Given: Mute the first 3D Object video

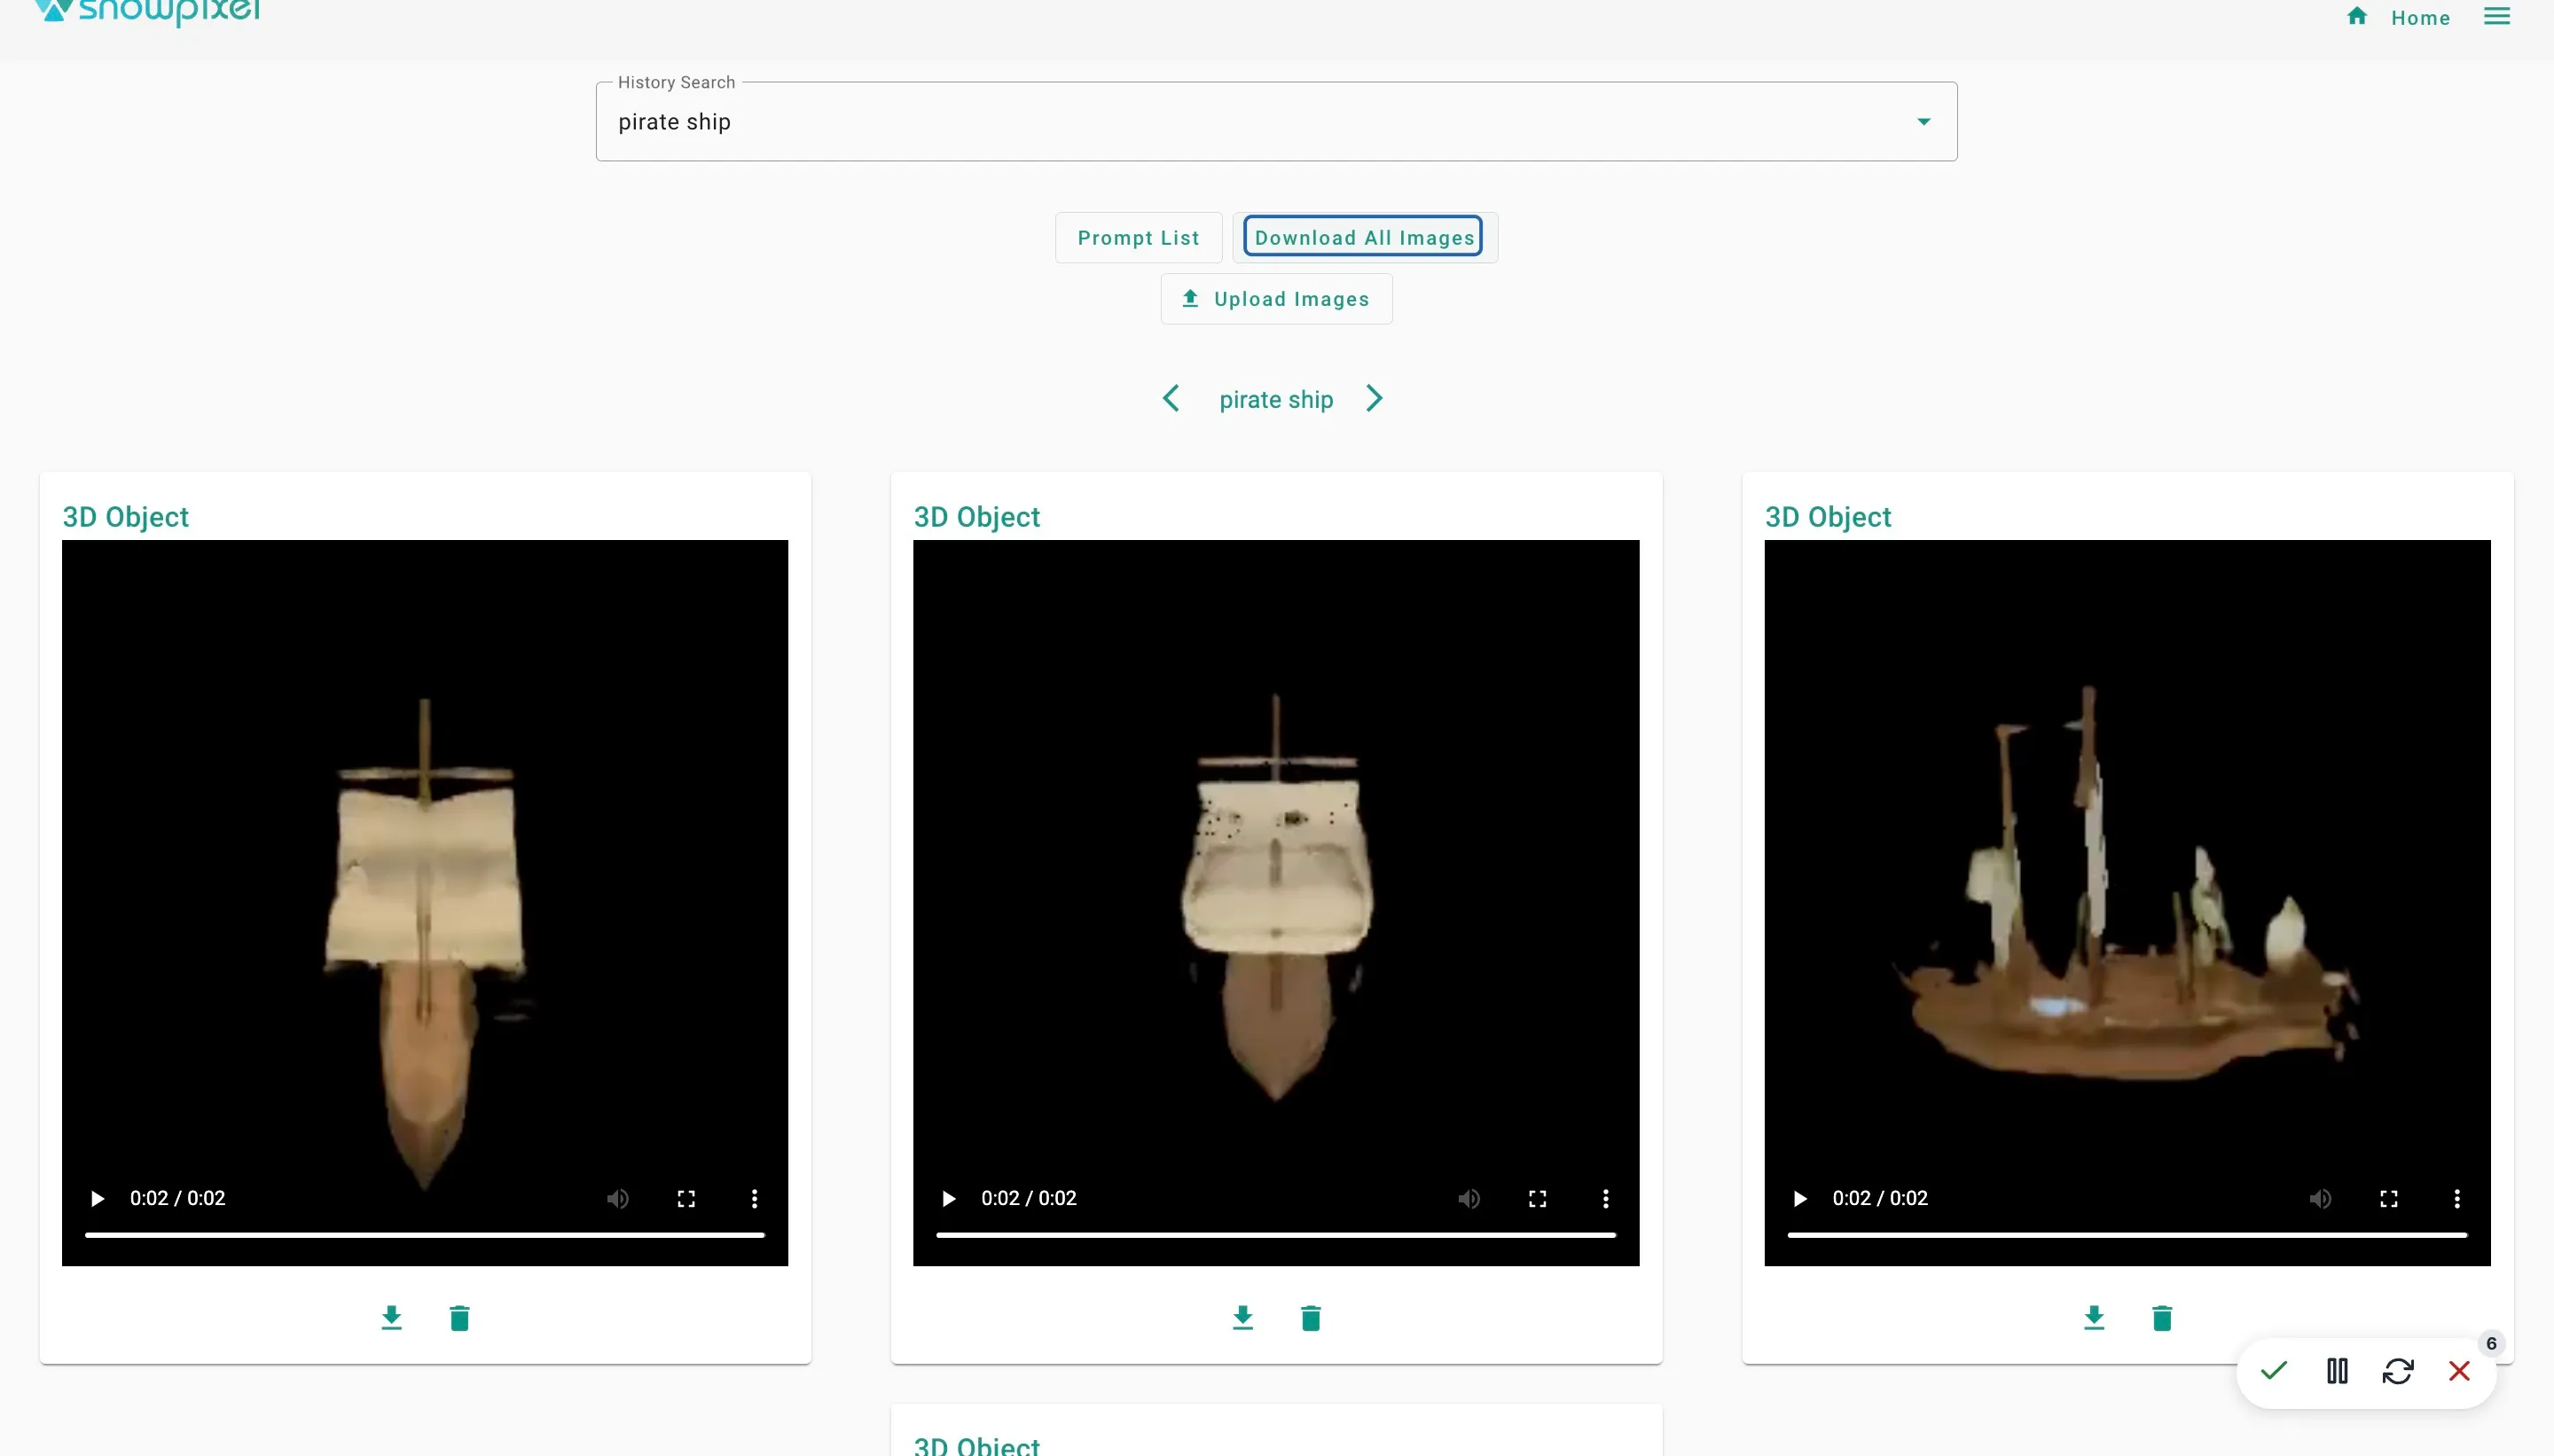Looking at the screenshot, I should [x=618, y=1198].
